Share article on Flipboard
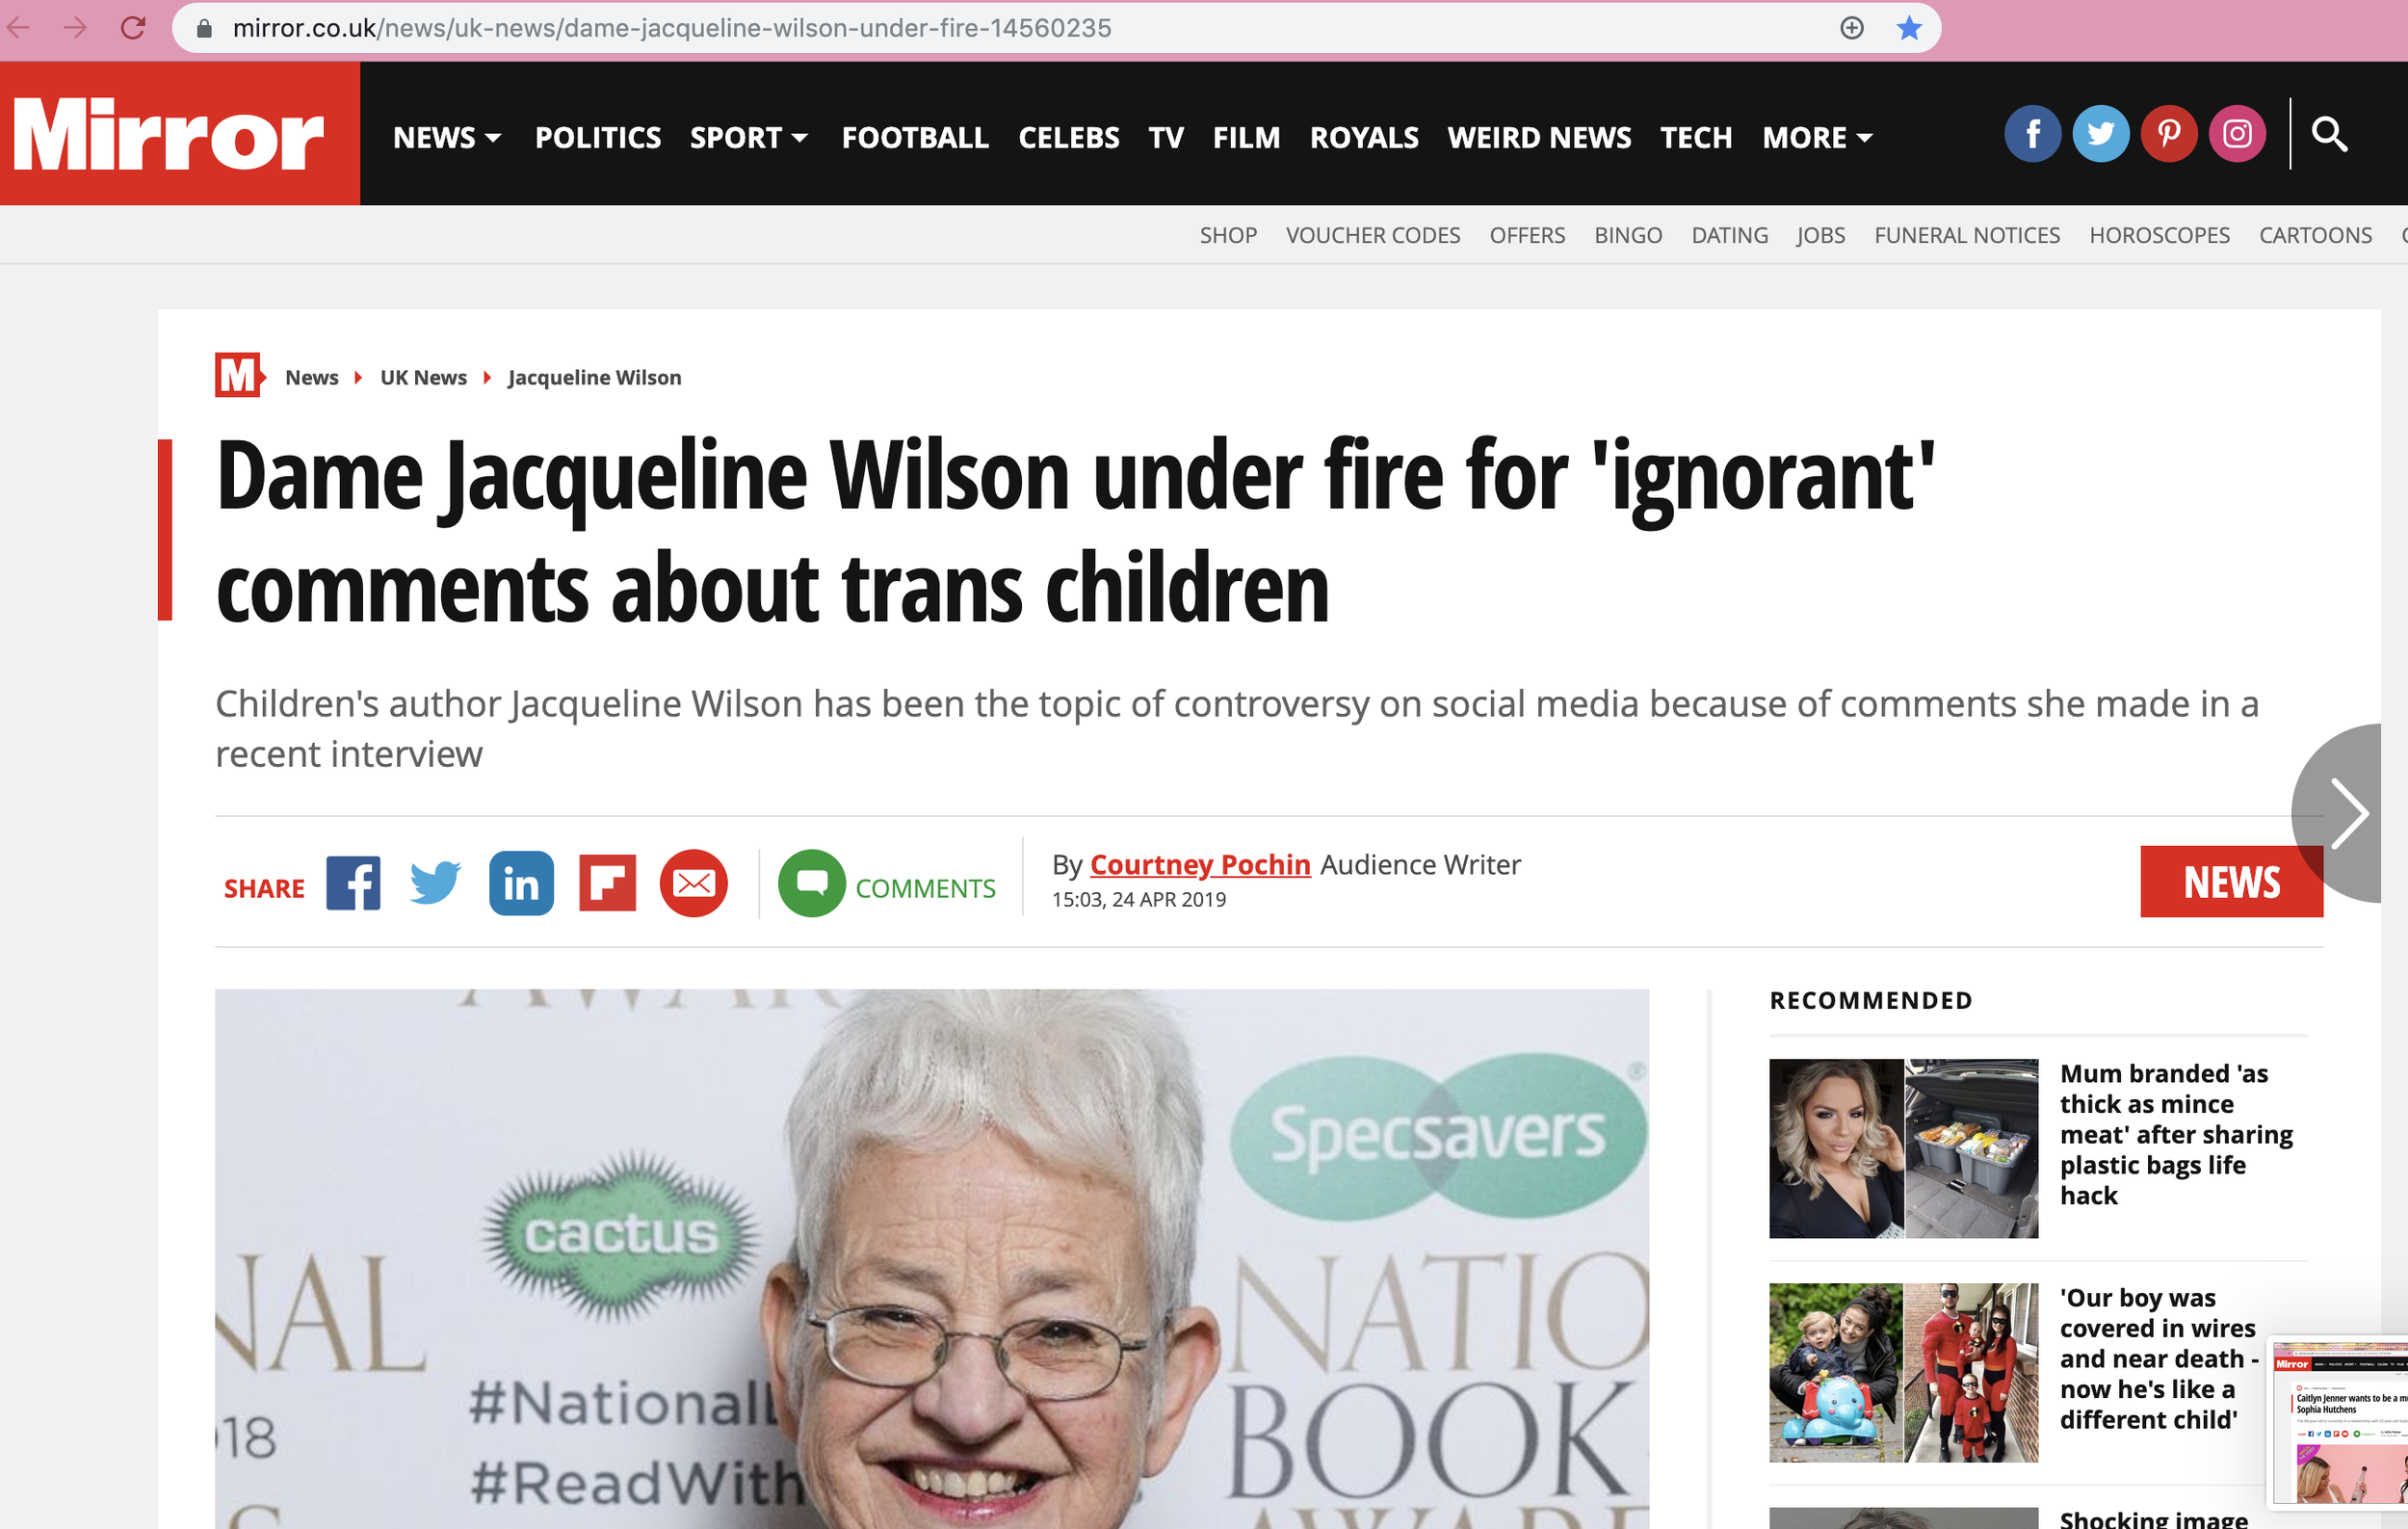Viewport: 2408px width, 1529px height. coord(607,884)
